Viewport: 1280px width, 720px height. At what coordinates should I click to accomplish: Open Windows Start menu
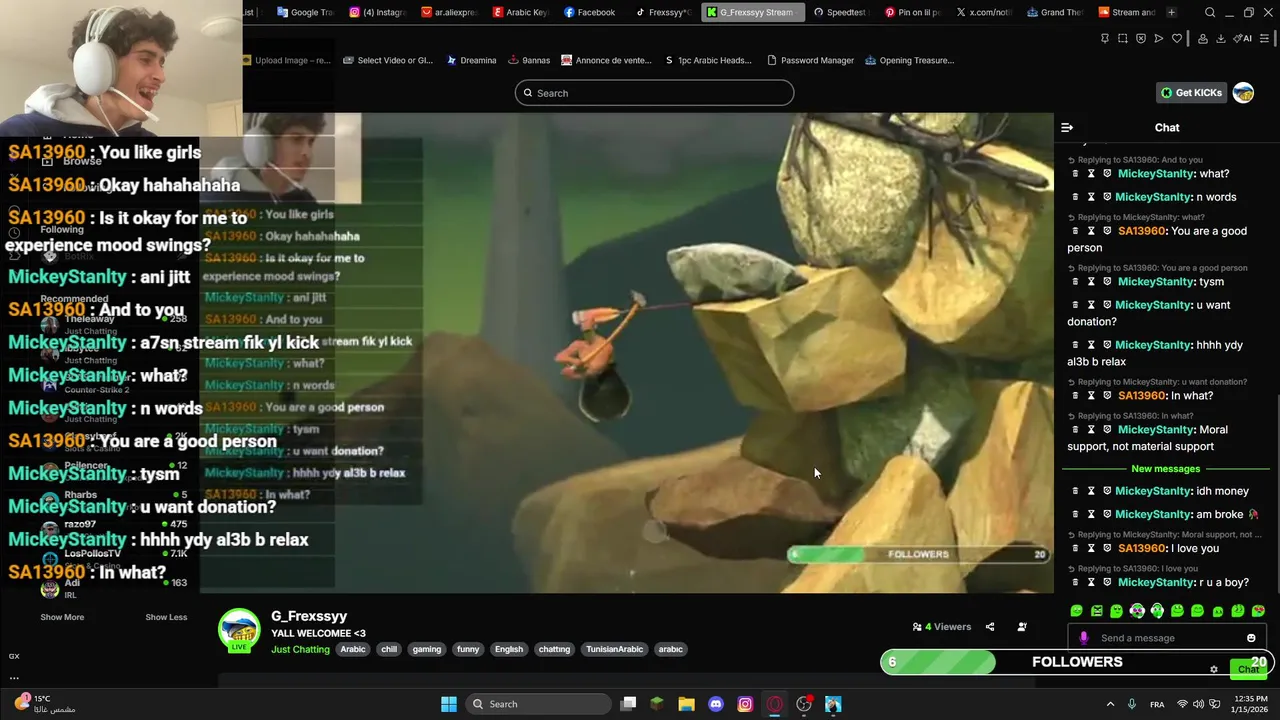(x=449, y=704)
